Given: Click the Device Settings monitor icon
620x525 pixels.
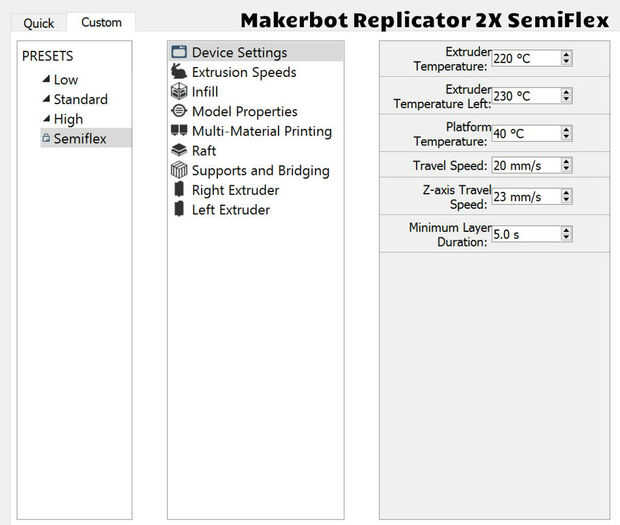Looking at the screenshot, I should (x=179, y=52).
